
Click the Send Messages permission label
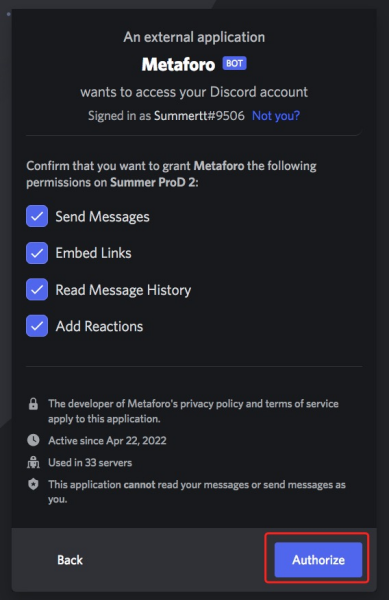pos(103,217)
